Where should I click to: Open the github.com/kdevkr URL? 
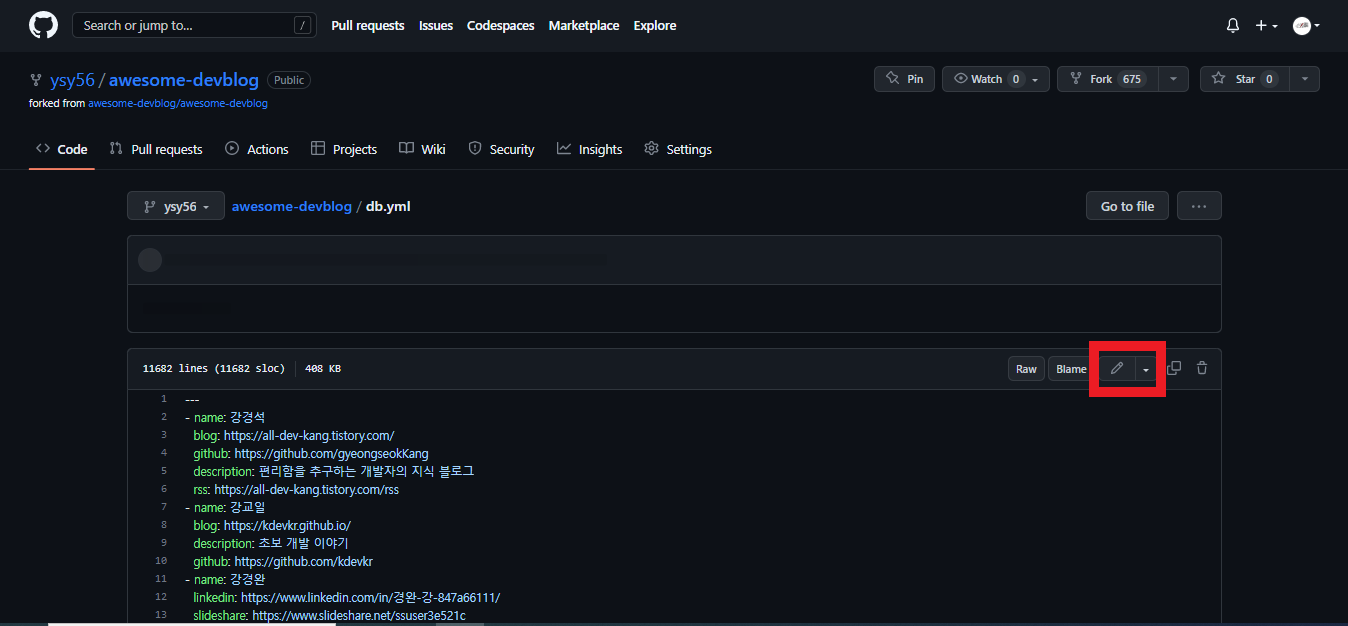[x=303, y=561]
